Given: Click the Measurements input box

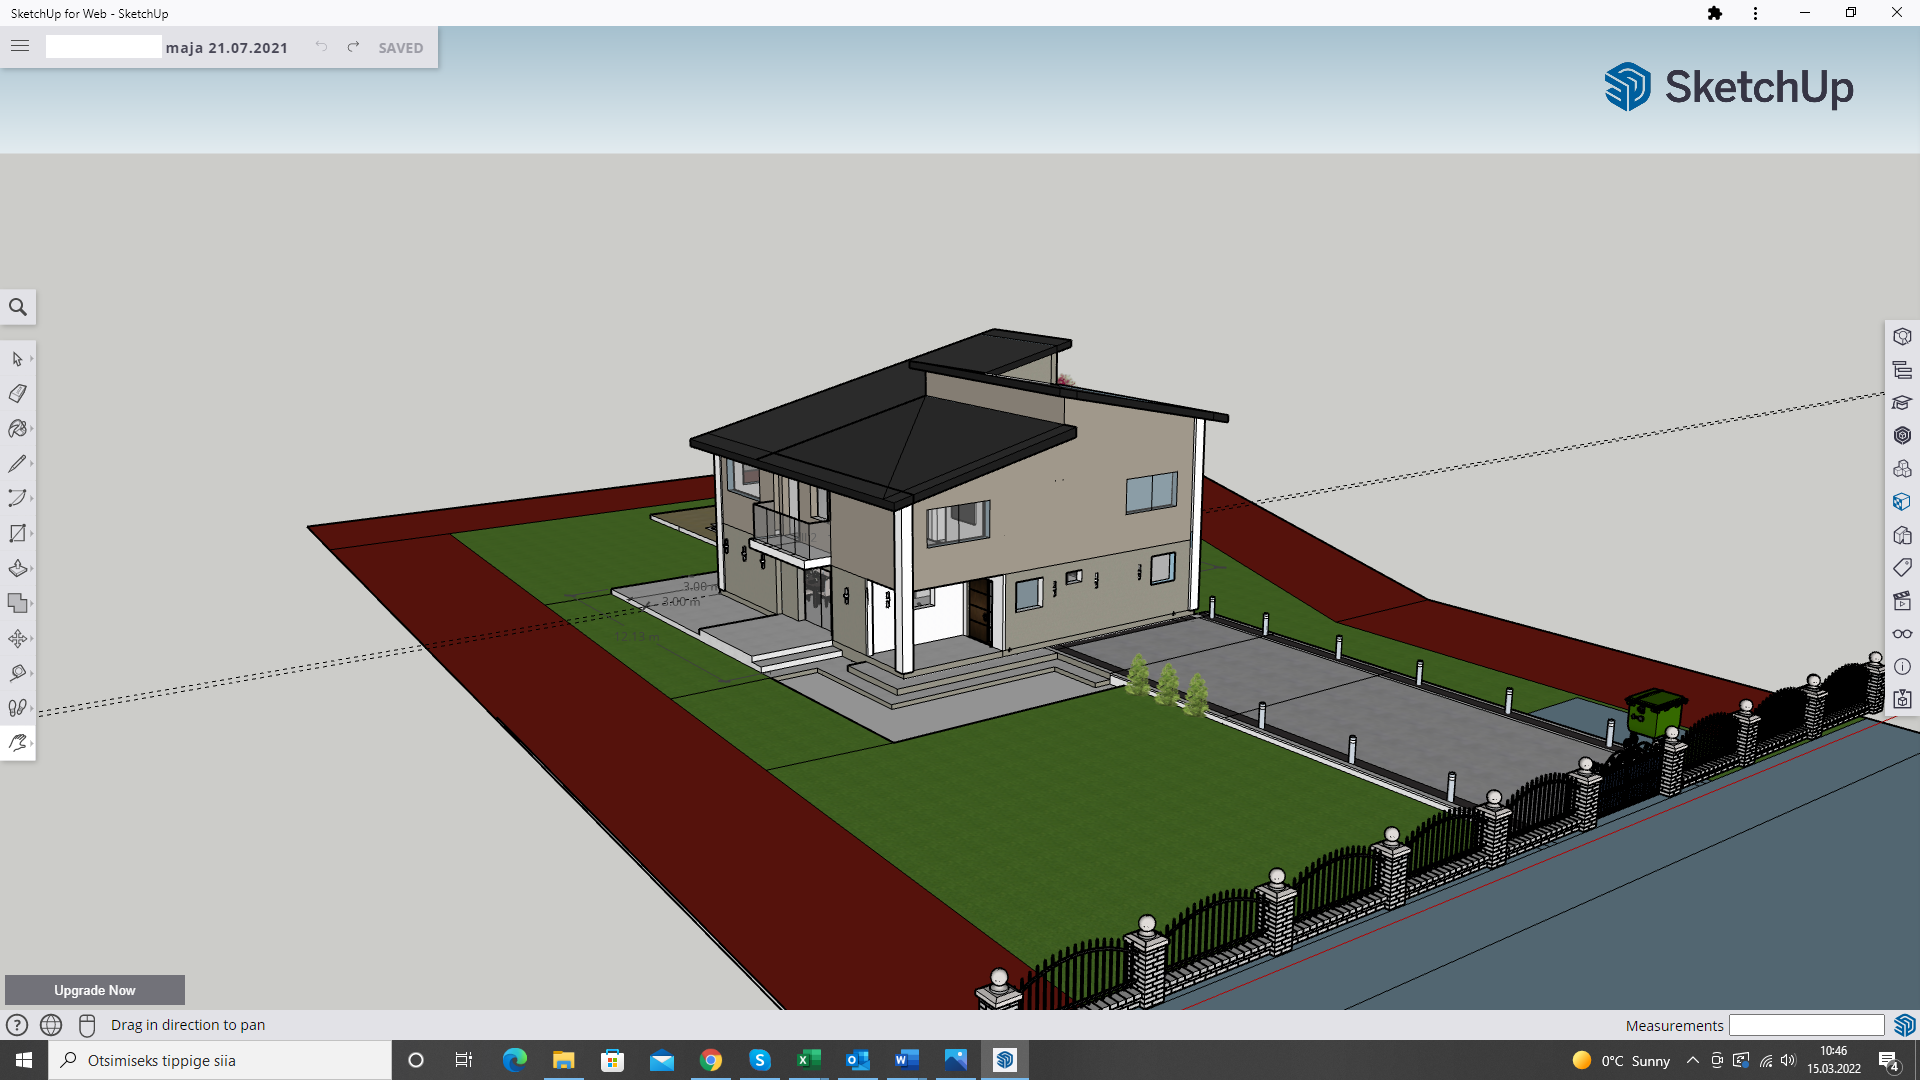Looking at the screenshot, I should 1806,1025.
